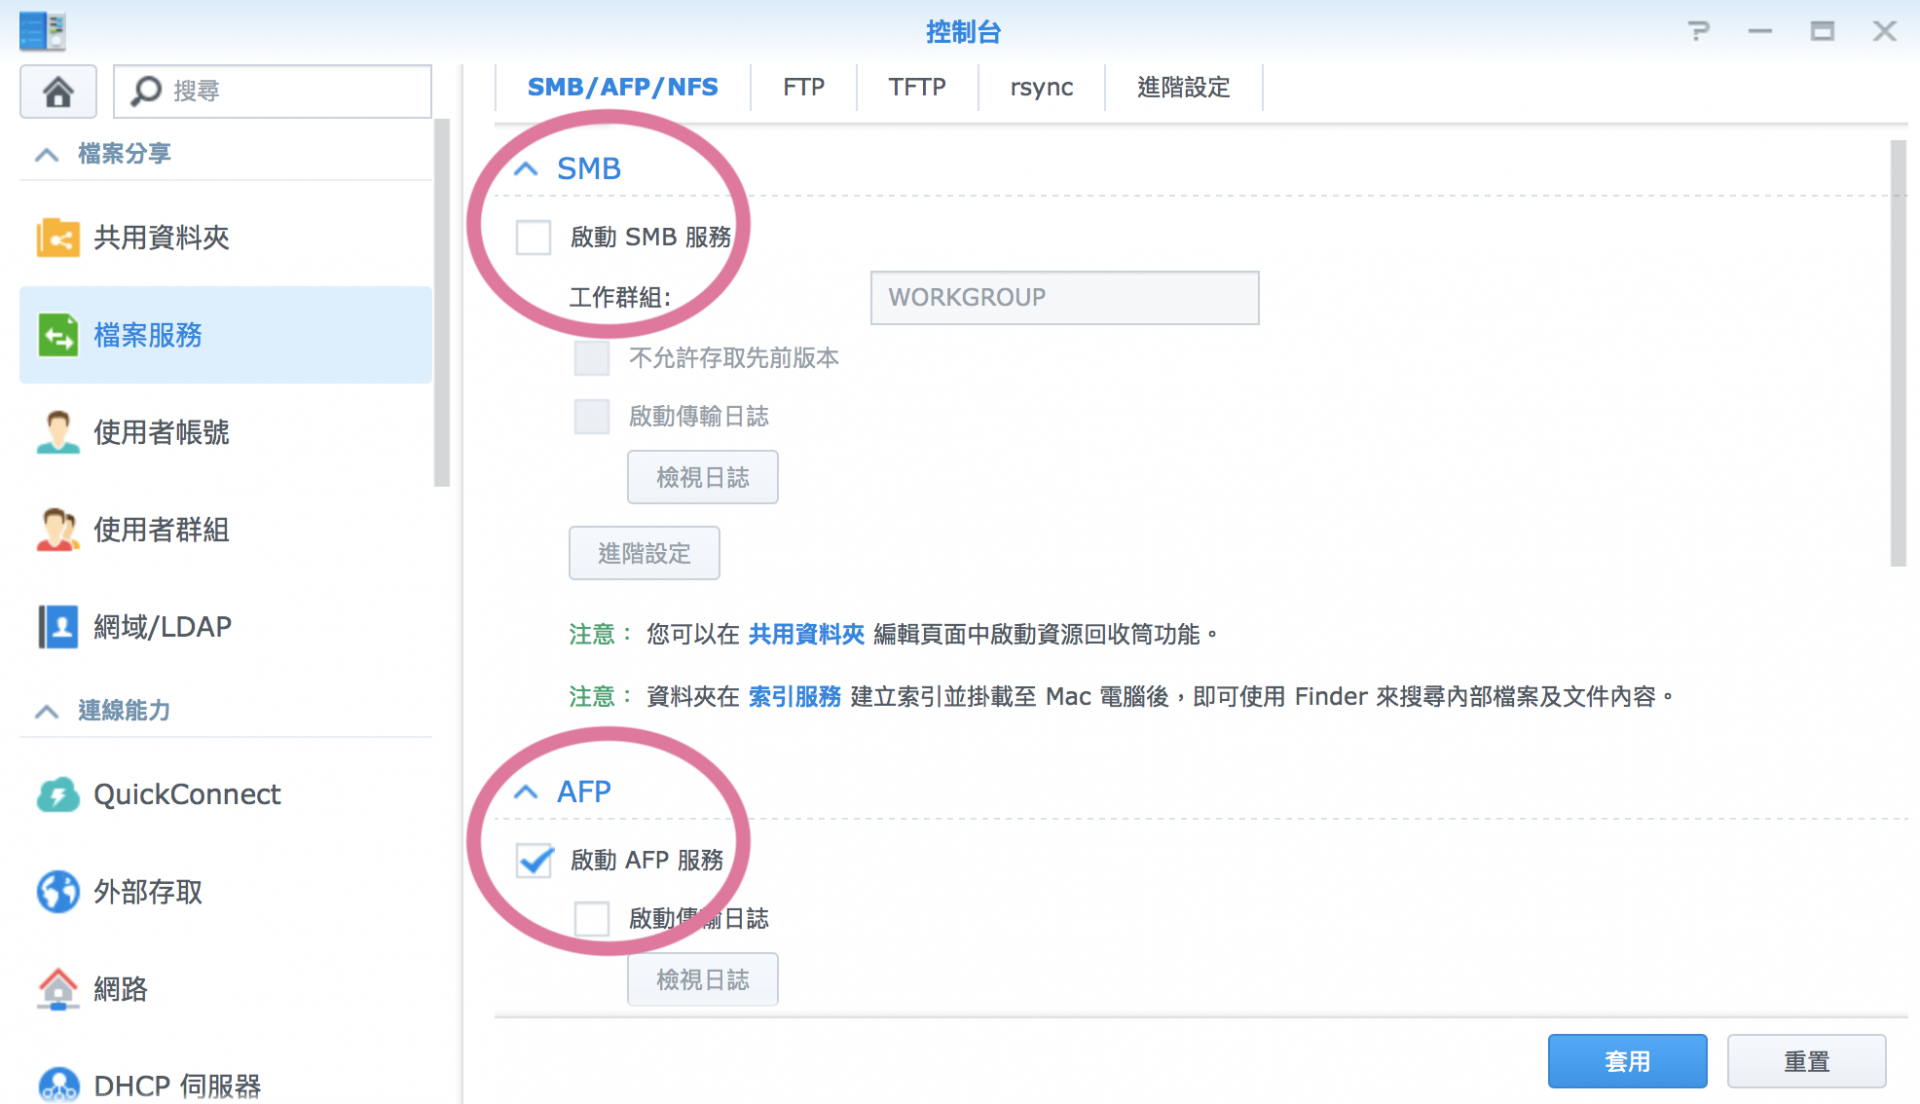Click the help question mark icon
1920x1104 pixels.
pos(1698,32)
